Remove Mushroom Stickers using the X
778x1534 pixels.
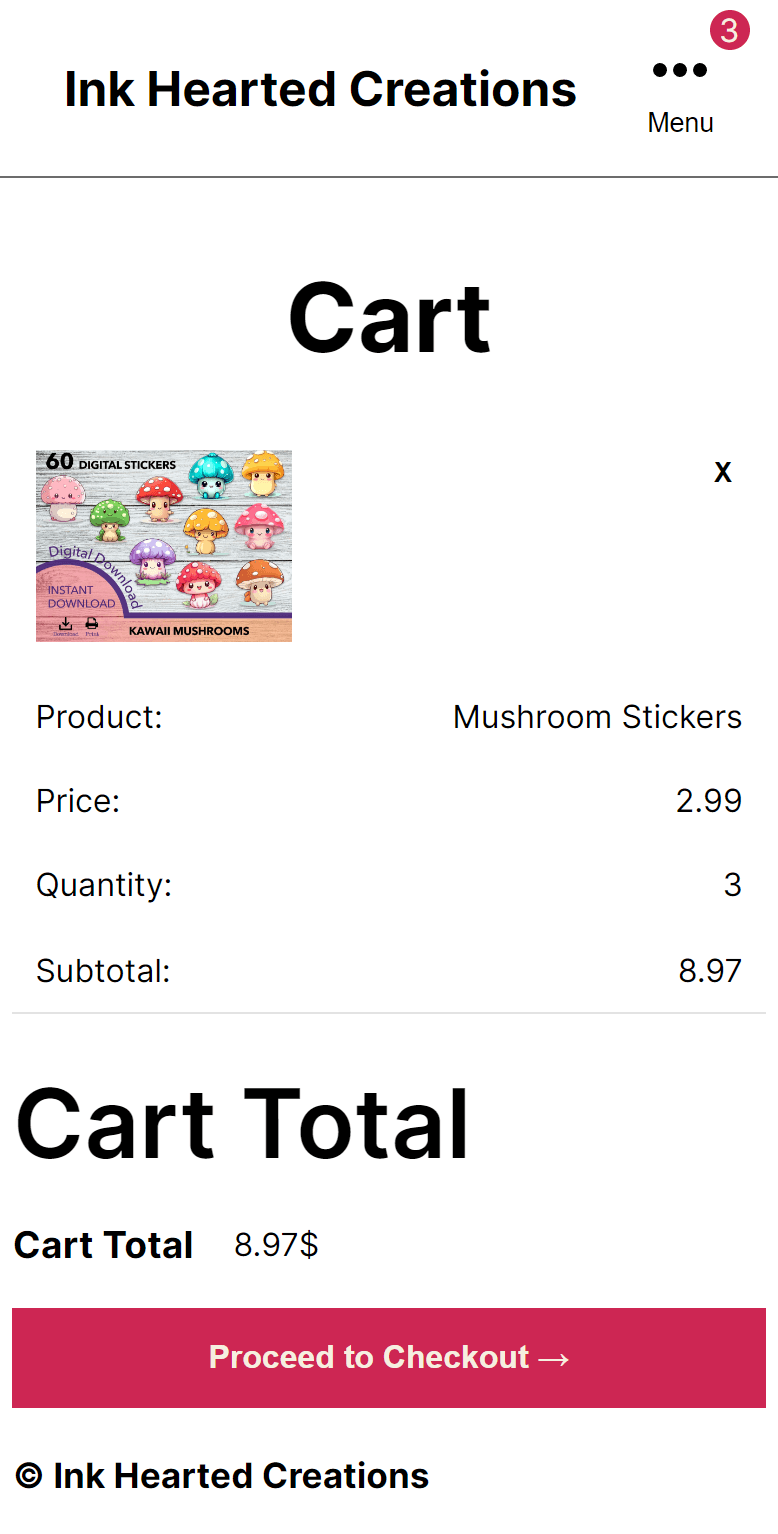click(x=722, y=471)
